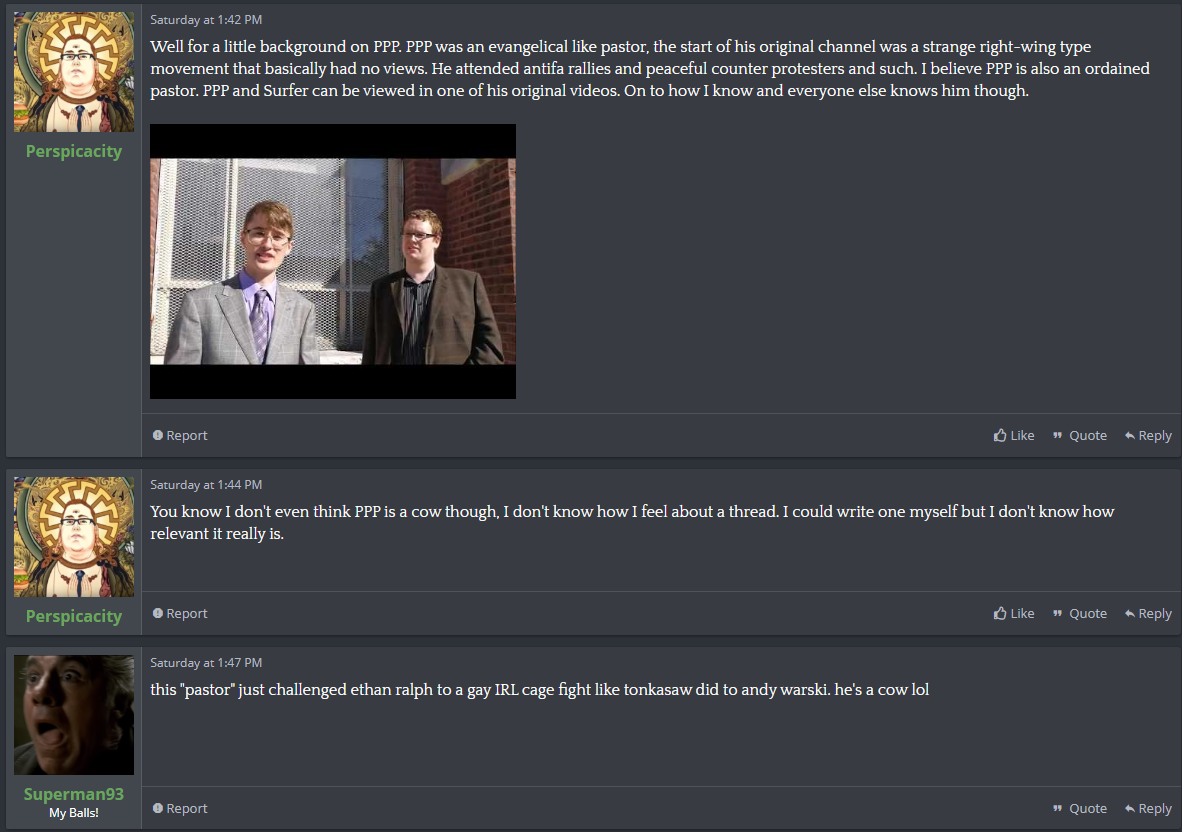Screen dimensions: 1182x832
Task: Open Perspicacity's avatar on the second post
Action: click(x=74, y=537)
